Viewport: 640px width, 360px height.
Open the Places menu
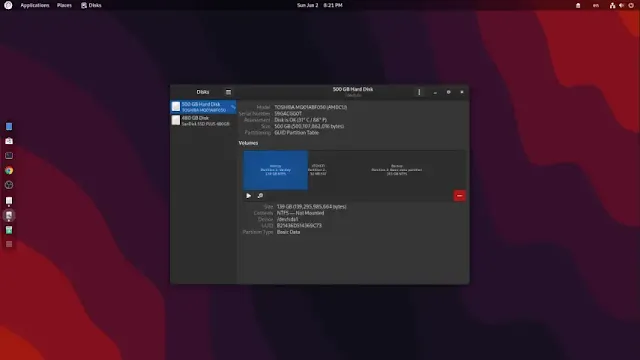click(64, 5)
